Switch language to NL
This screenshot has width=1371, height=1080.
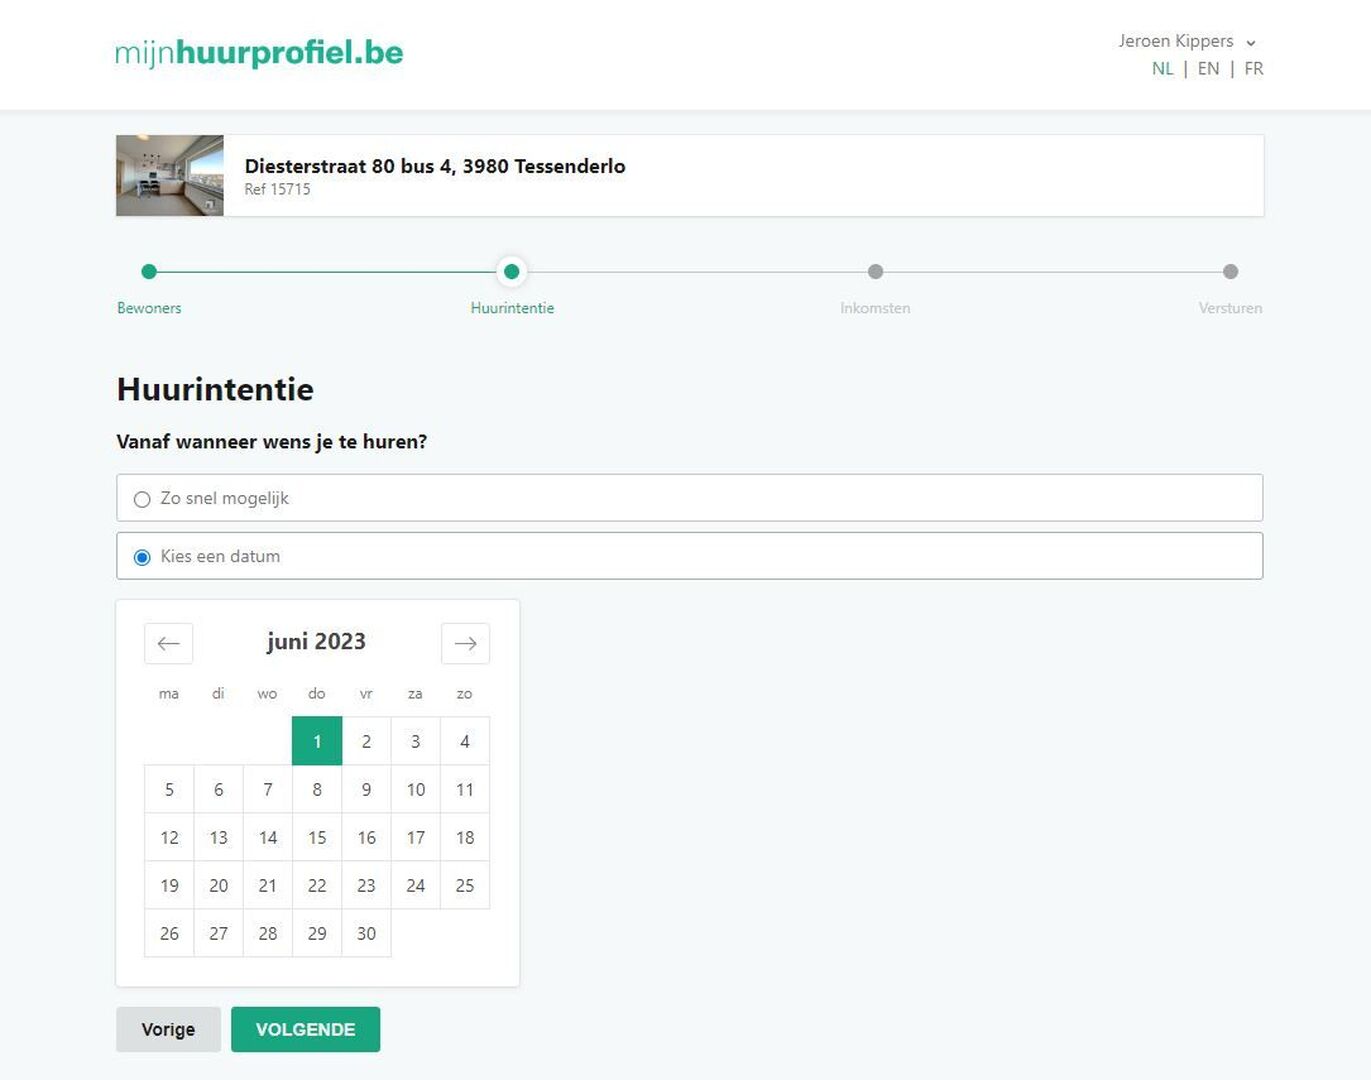pos(1162,69)
